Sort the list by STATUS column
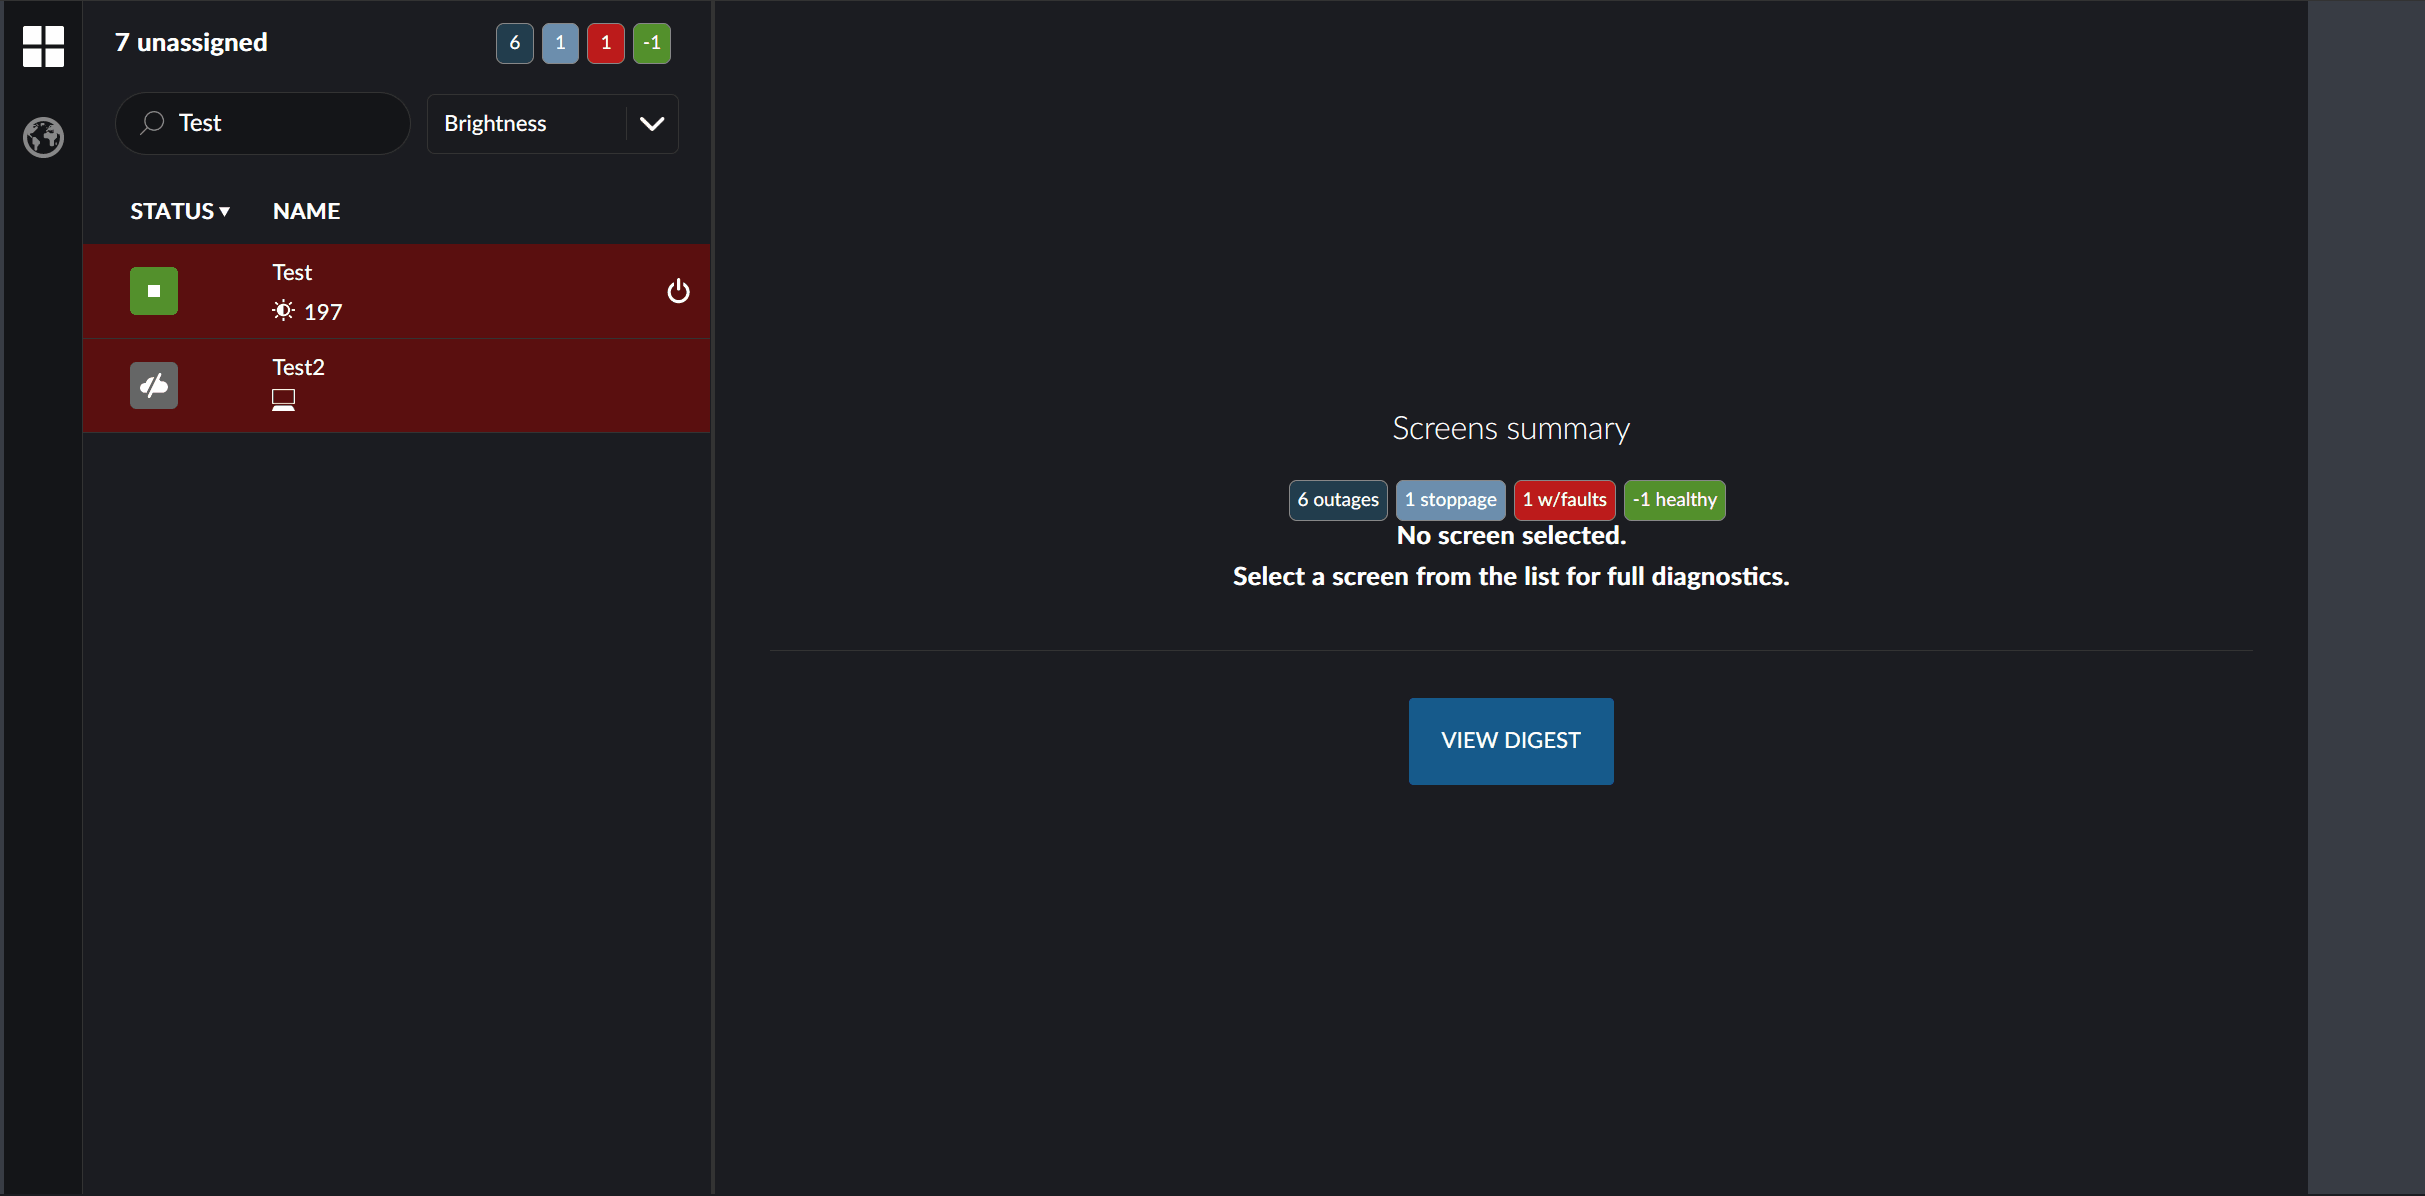The image size is (2425, 1196). pyautogui.click(x=180, y=211)
